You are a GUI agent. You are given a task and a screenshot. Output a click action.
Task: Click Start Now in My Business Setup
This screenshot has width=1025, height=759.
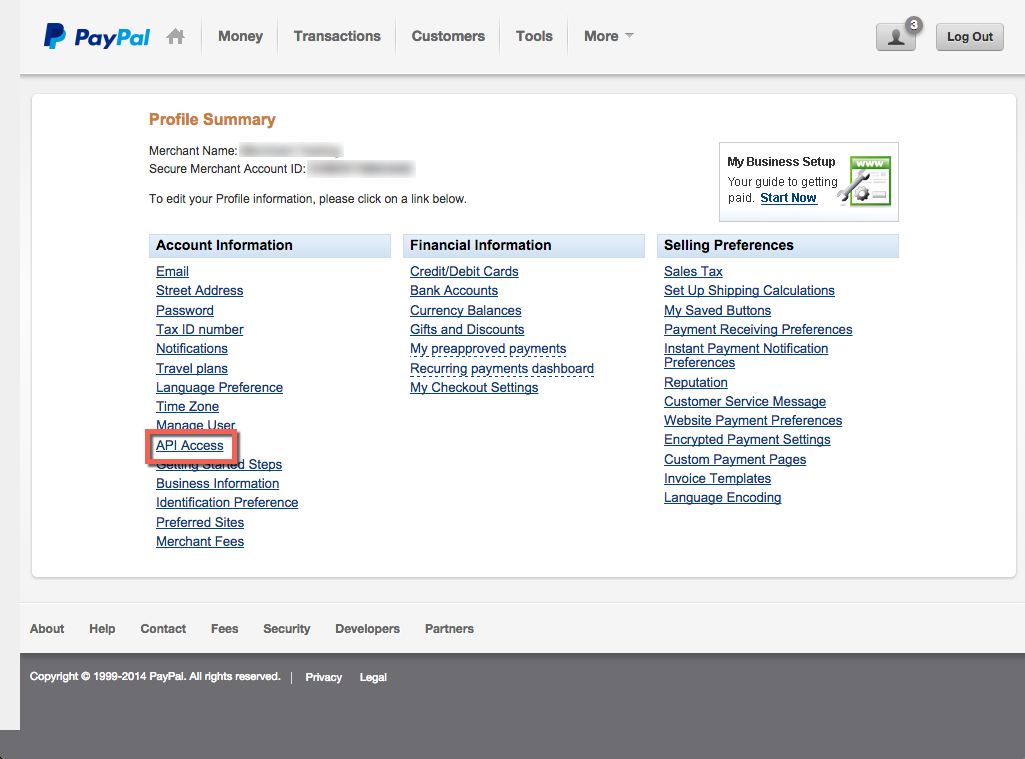tap(788, 197)
